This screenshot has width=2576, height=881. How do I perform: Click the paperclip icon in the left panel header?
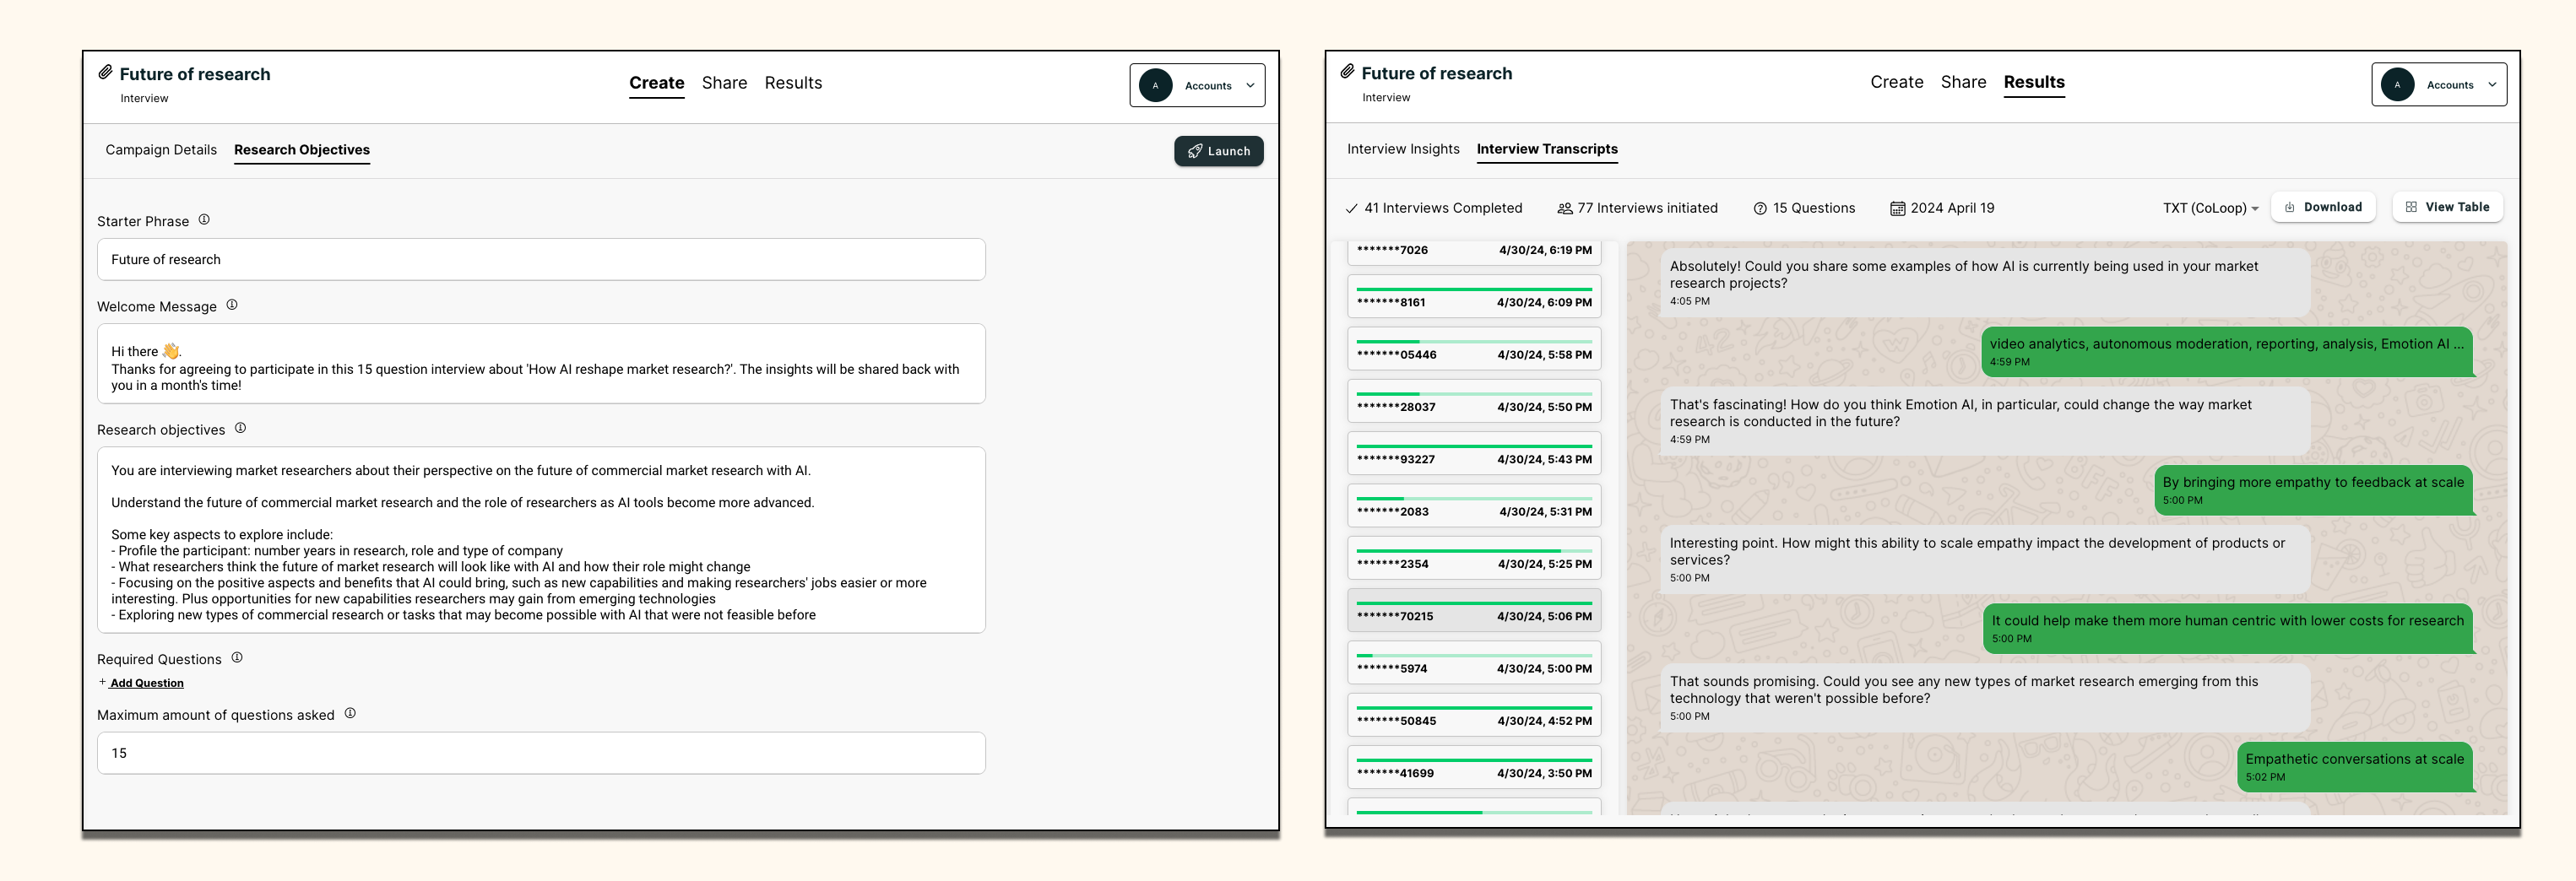[x=105, y=73]
